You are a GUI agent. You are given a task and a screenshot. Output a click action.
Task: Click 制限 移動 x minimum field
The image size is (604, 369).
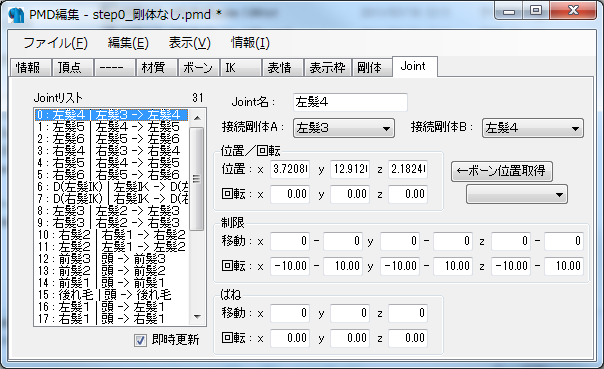point(290,242)
